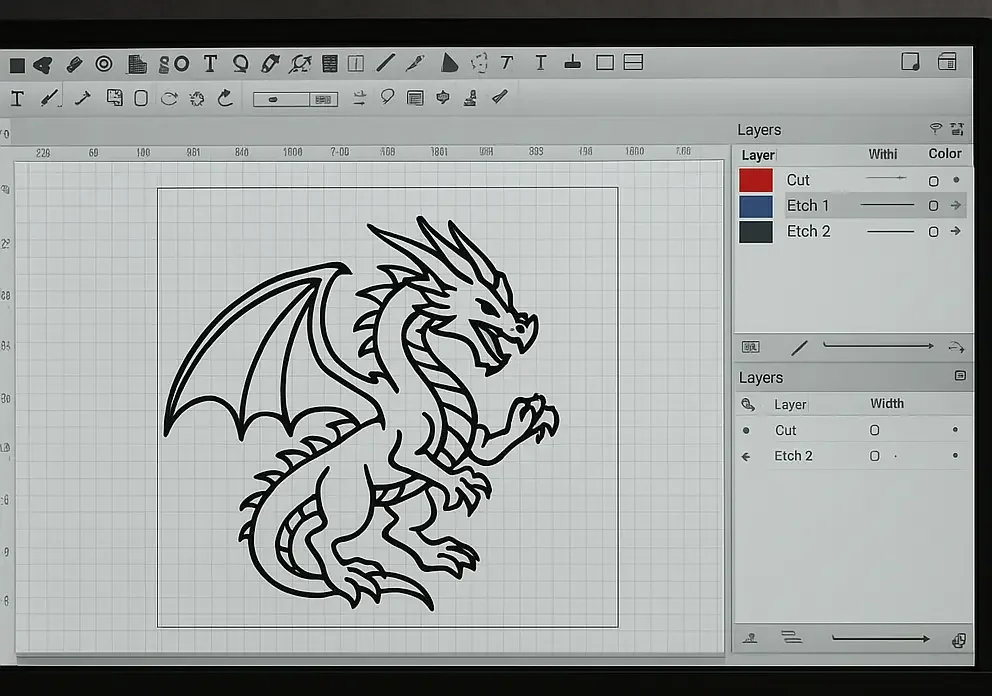Select the solid black square tool
Viewport: 992px width, 696px height.
coord(17,65)
